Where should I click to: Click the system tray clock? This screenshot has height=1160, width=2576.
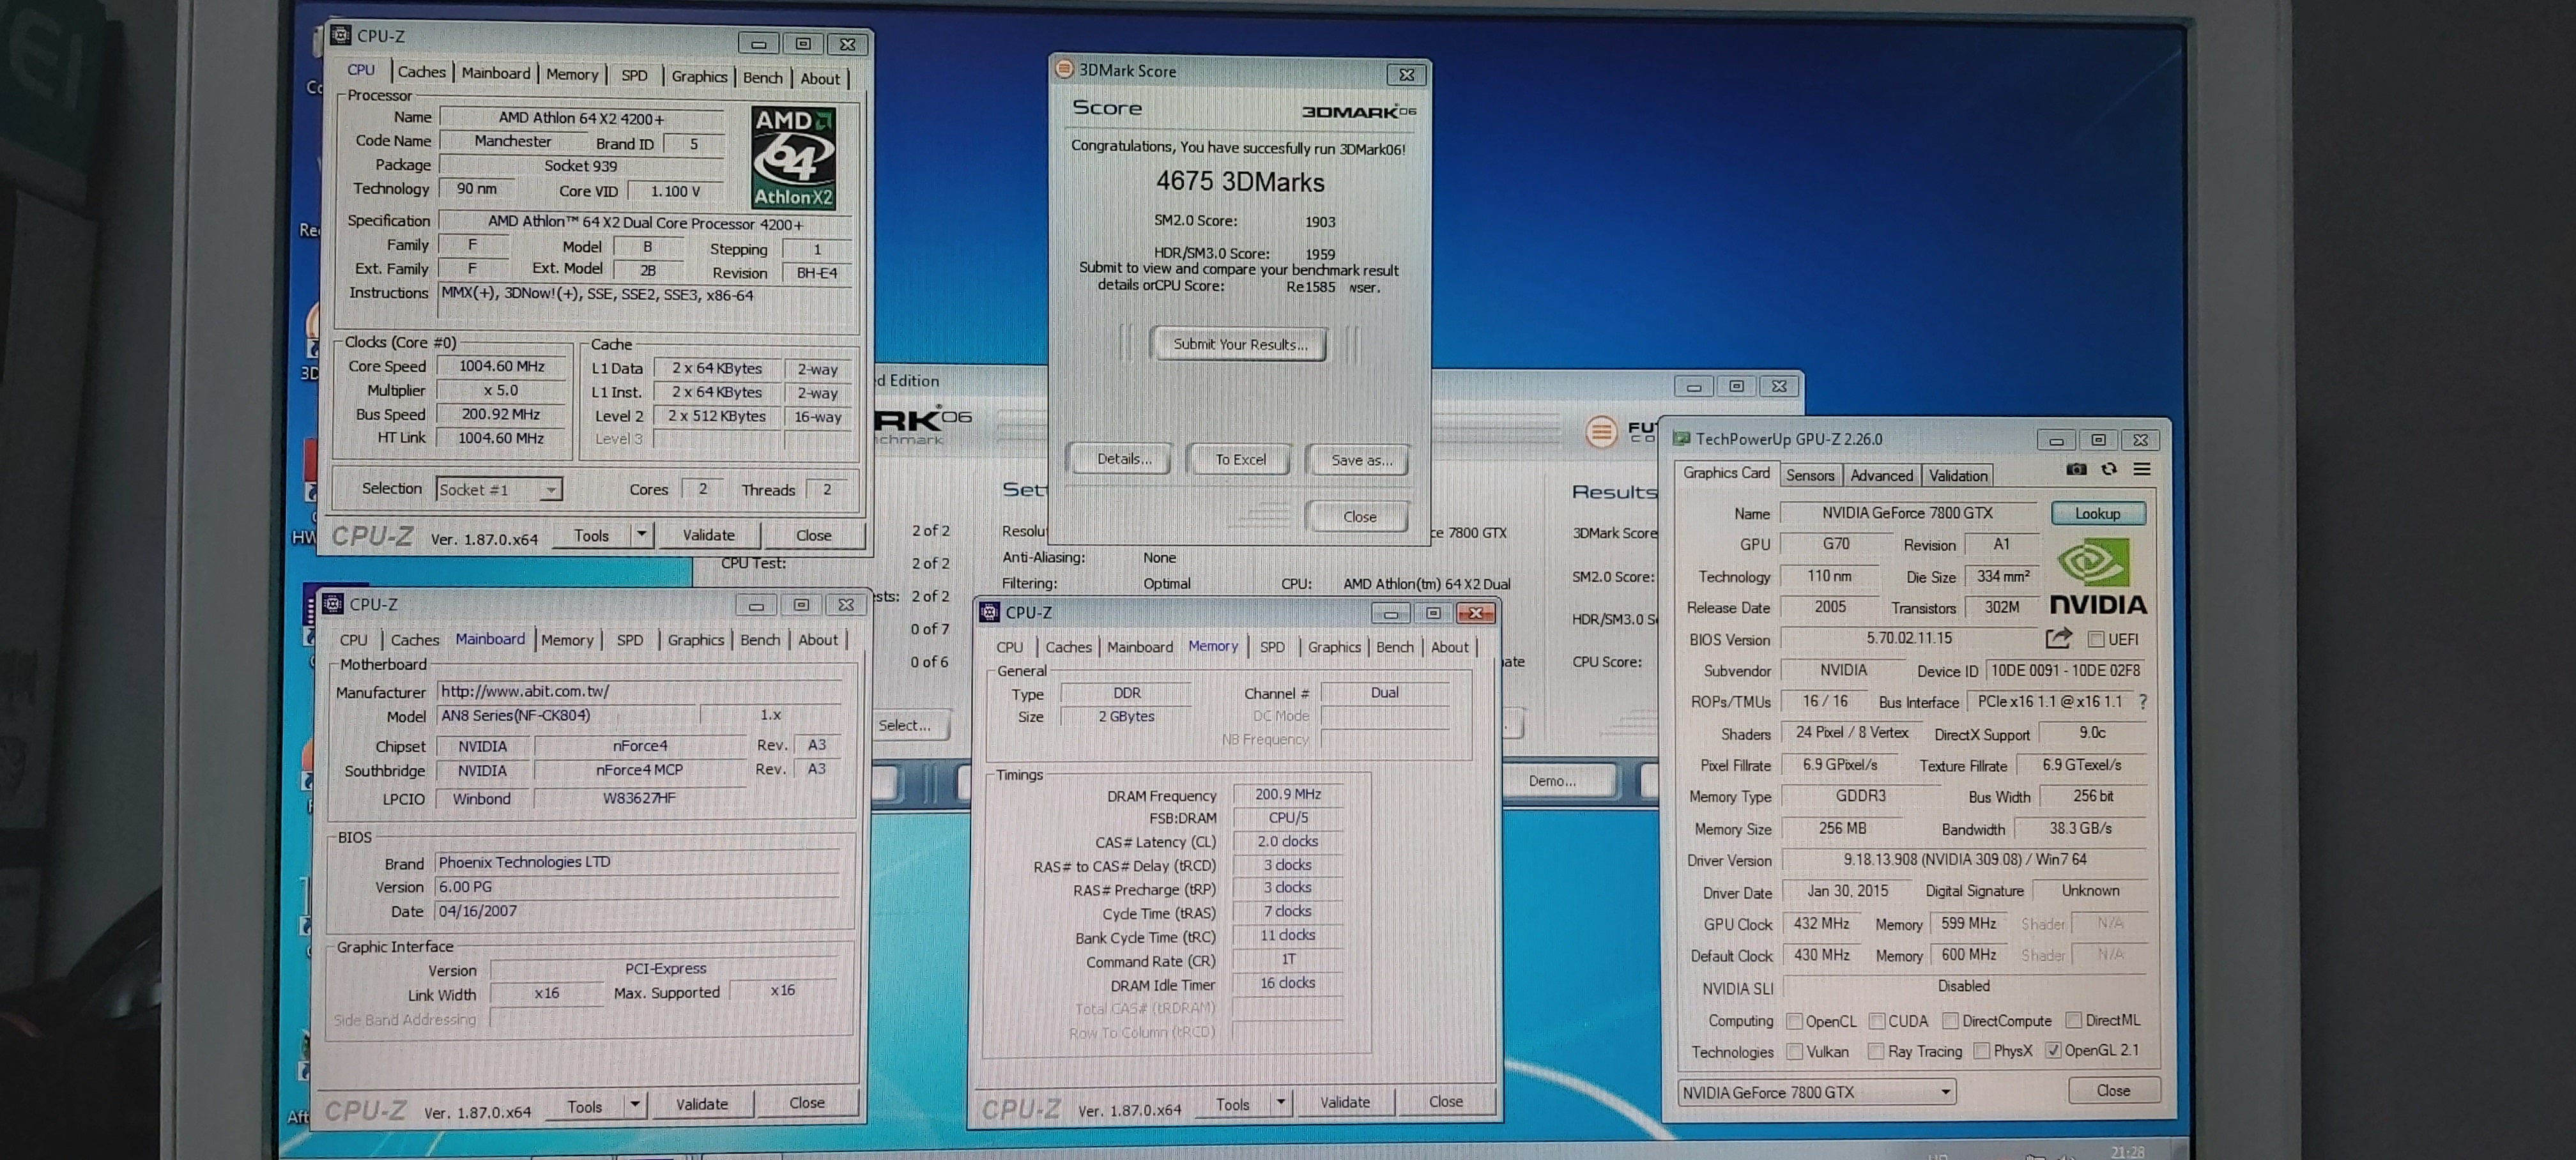click(x=2127, y=1152)
